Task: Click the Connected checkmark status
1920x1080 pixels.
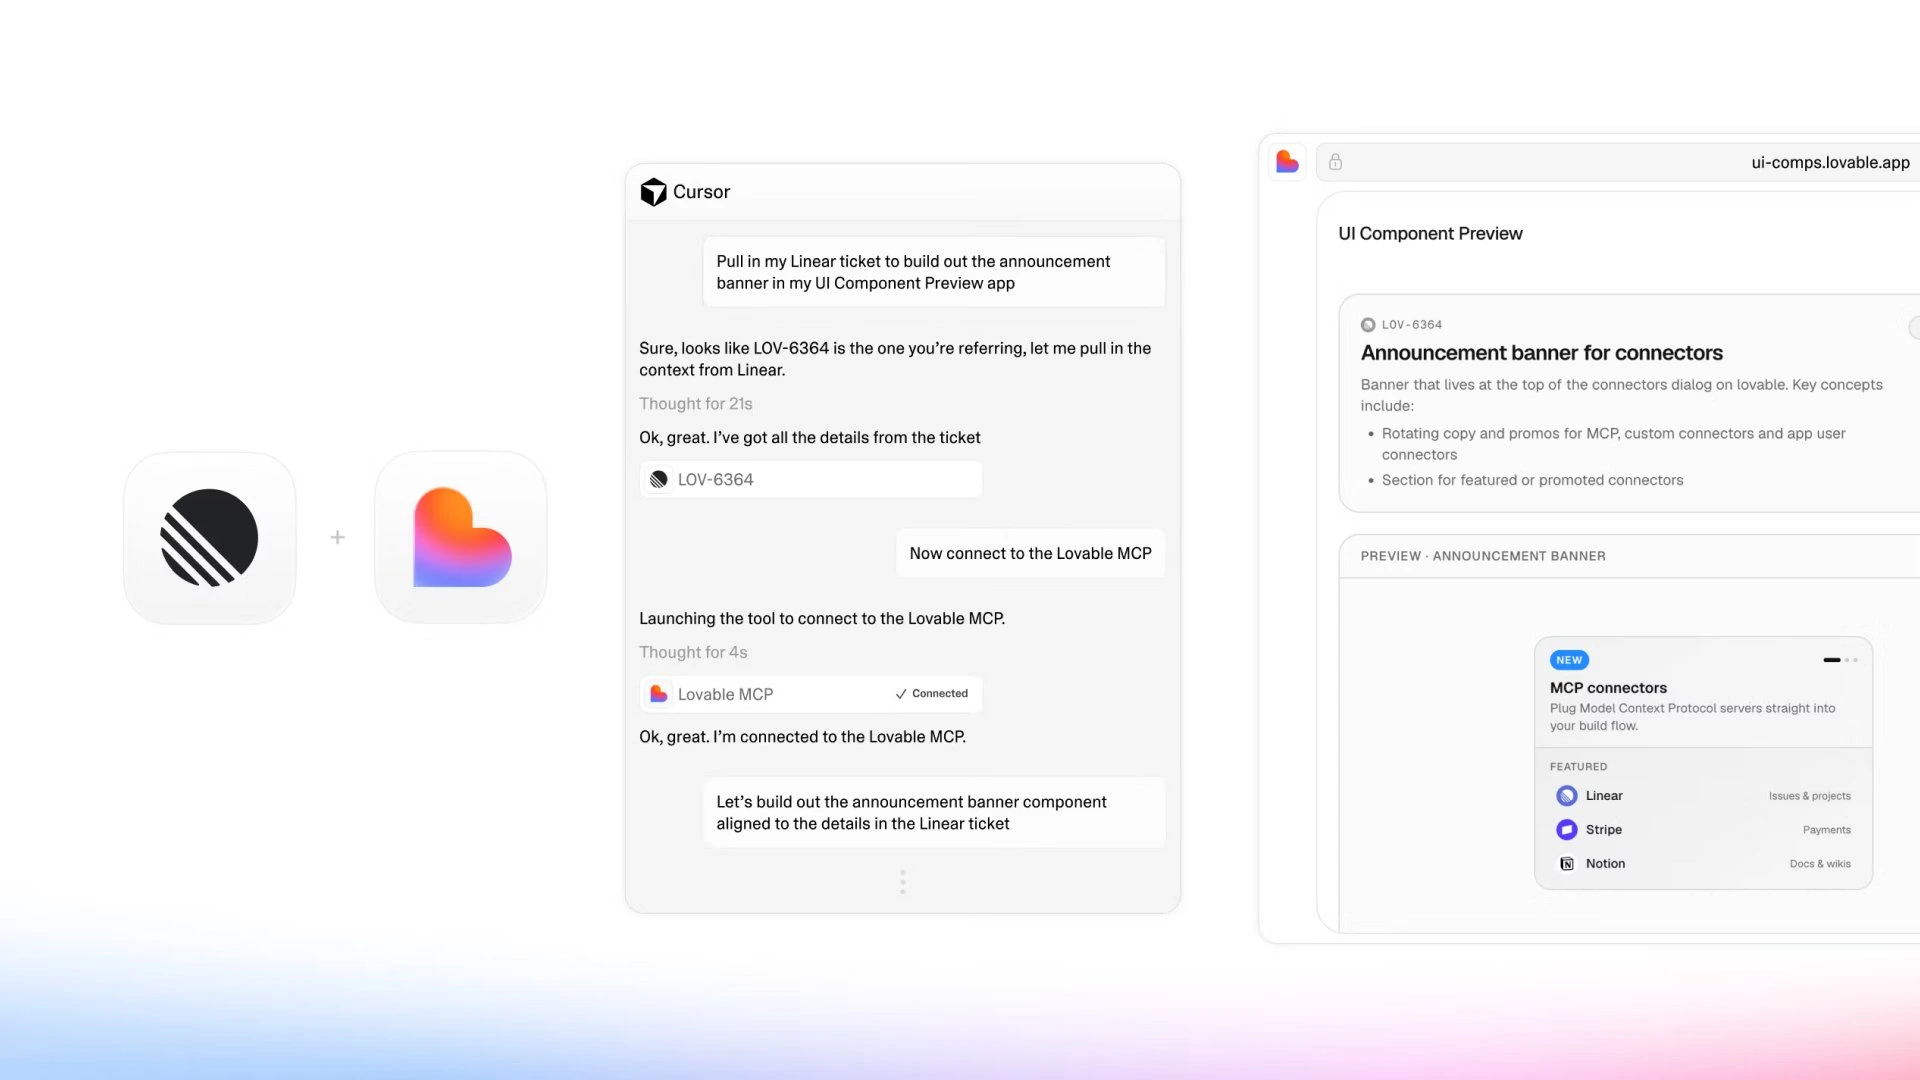Action: coord(931,694)
